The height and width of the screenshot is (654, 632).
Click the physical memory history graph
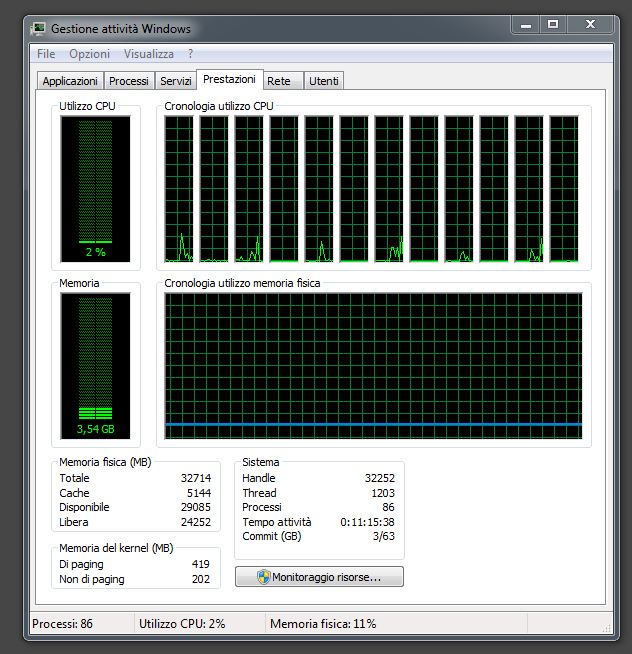tap(373, 366)
